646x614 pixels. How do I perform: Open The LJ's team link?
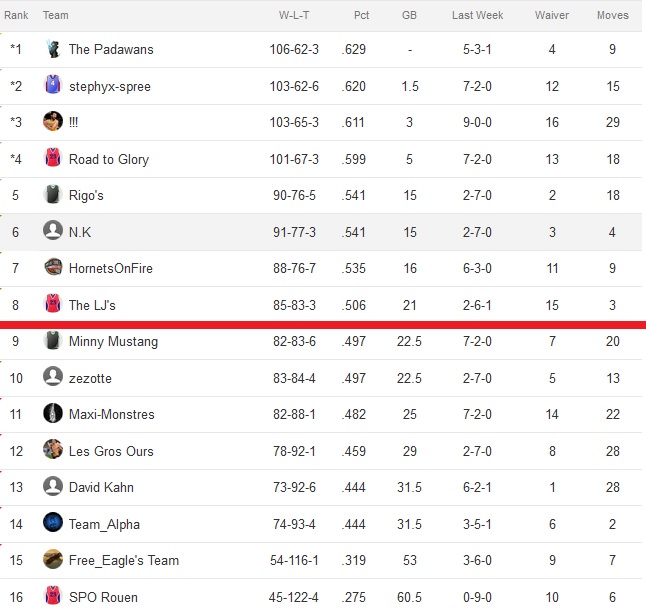click(92, 305)
